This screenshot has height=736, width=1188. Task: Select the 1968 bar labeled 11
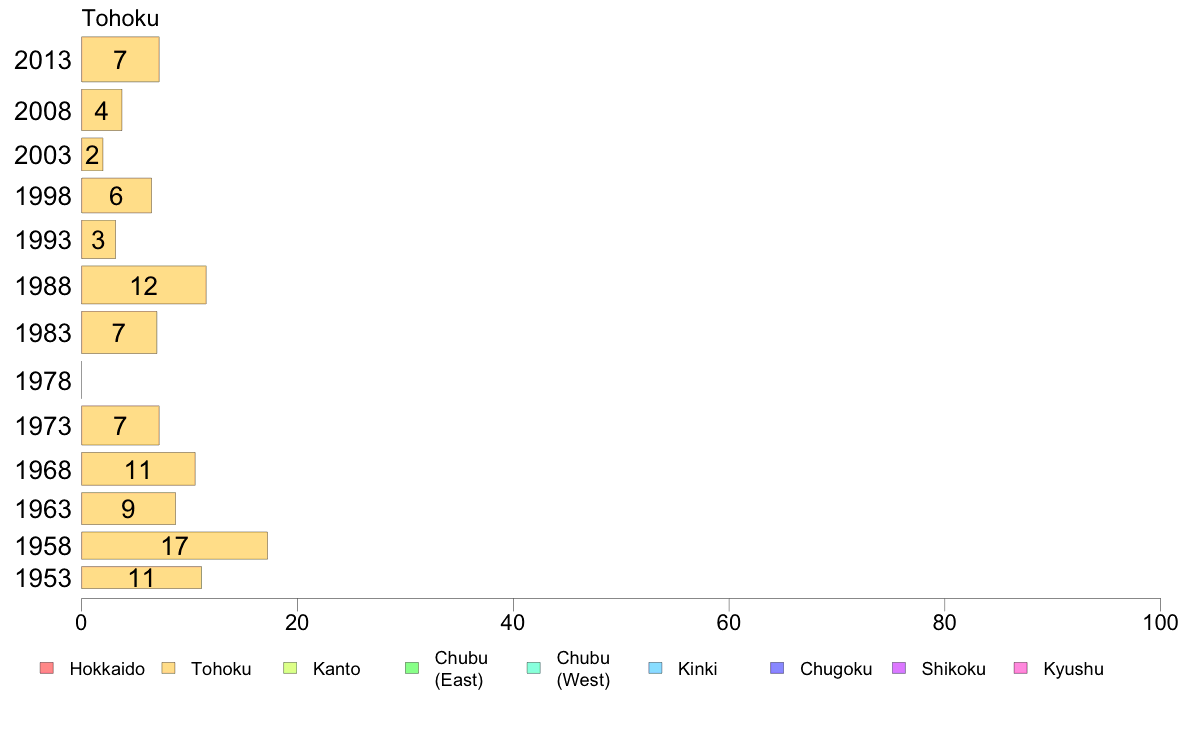pyautogui.click(x=139, y=469)
